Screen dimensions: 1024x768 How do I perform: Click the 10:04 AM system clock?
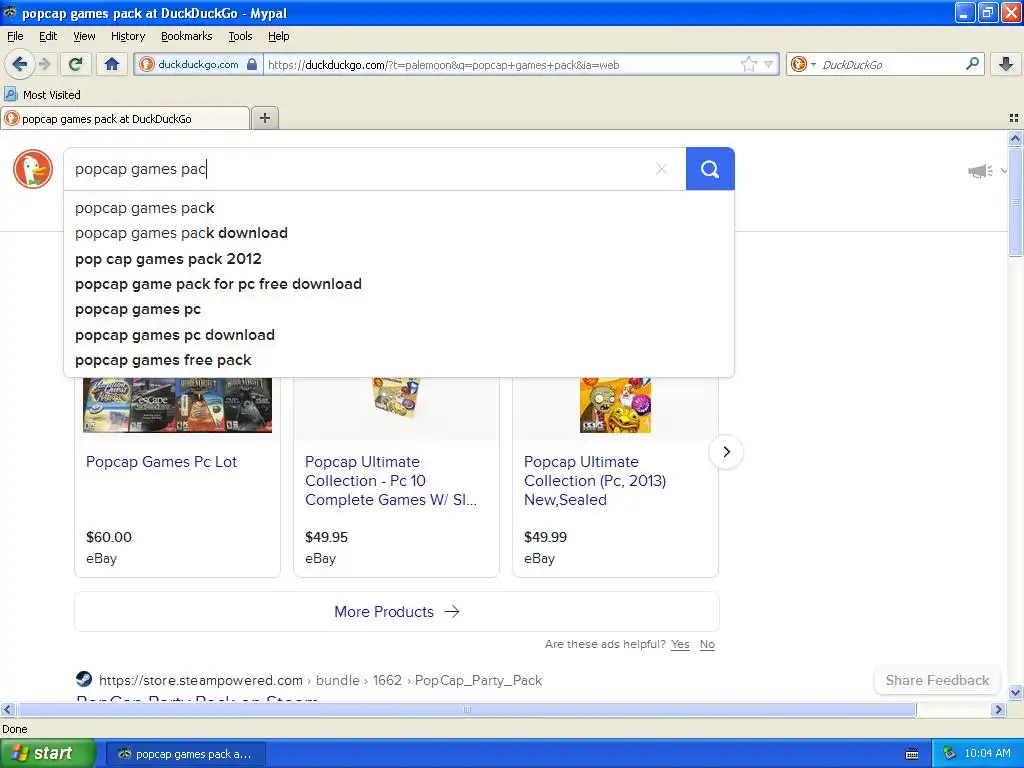tap(987, 753)
